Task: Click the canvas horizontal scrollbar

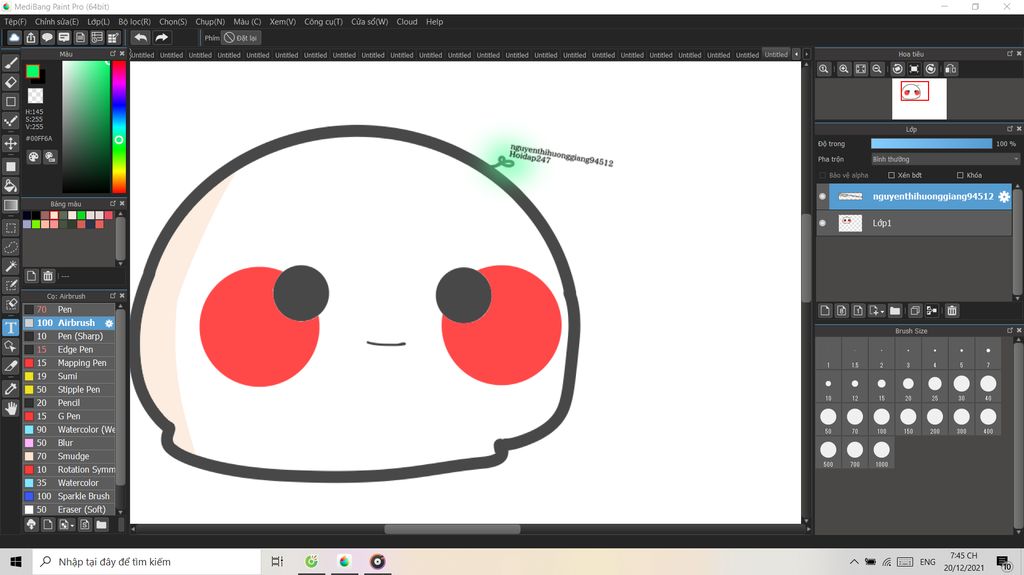Action: coord(452,529)
